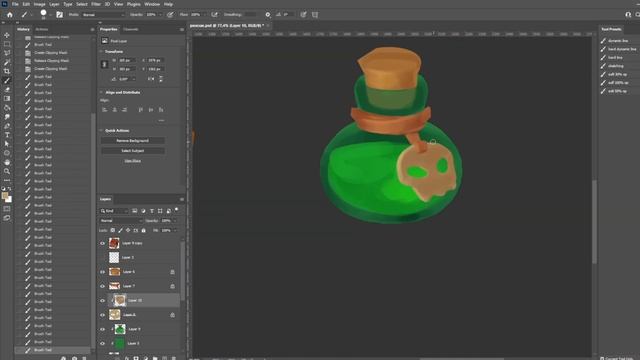This screenshot has height=360, width=640.
Task: Open Layers panel Opacity dropdown
Action: [175, 221]
